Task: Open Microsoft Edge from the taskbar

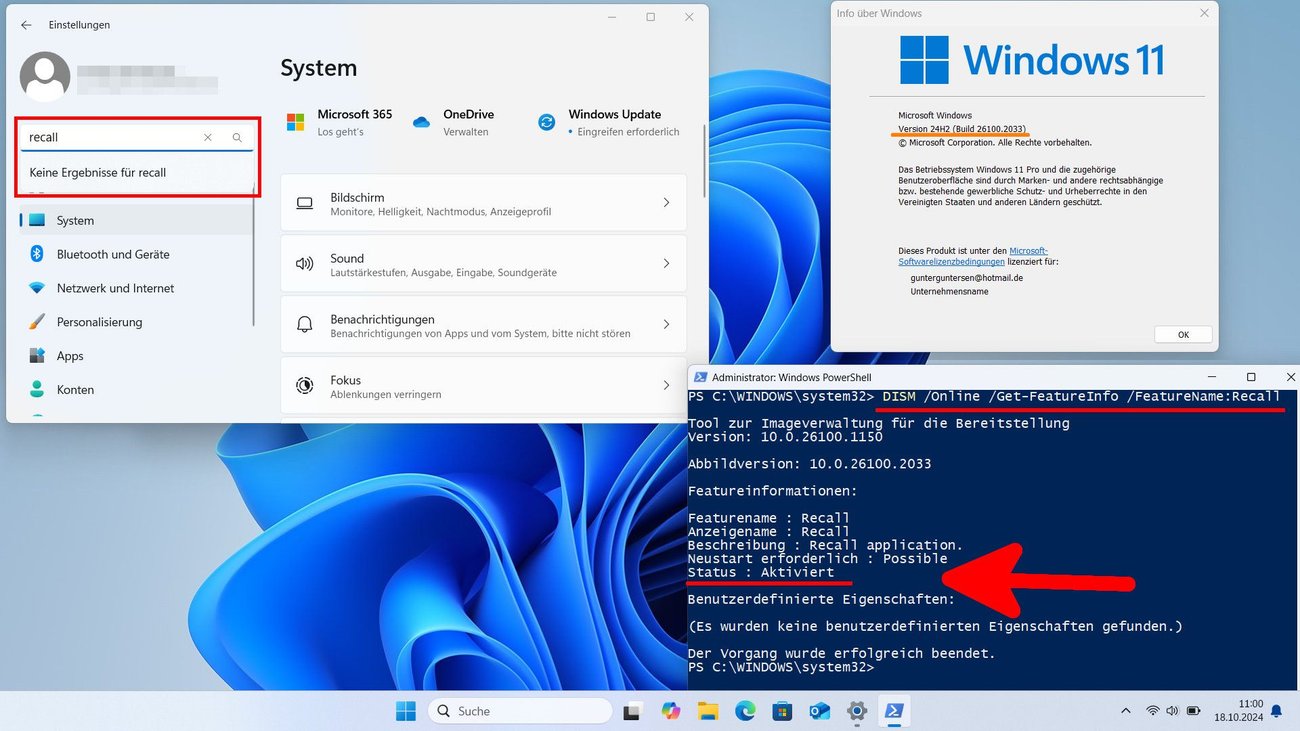Action: 745,711
